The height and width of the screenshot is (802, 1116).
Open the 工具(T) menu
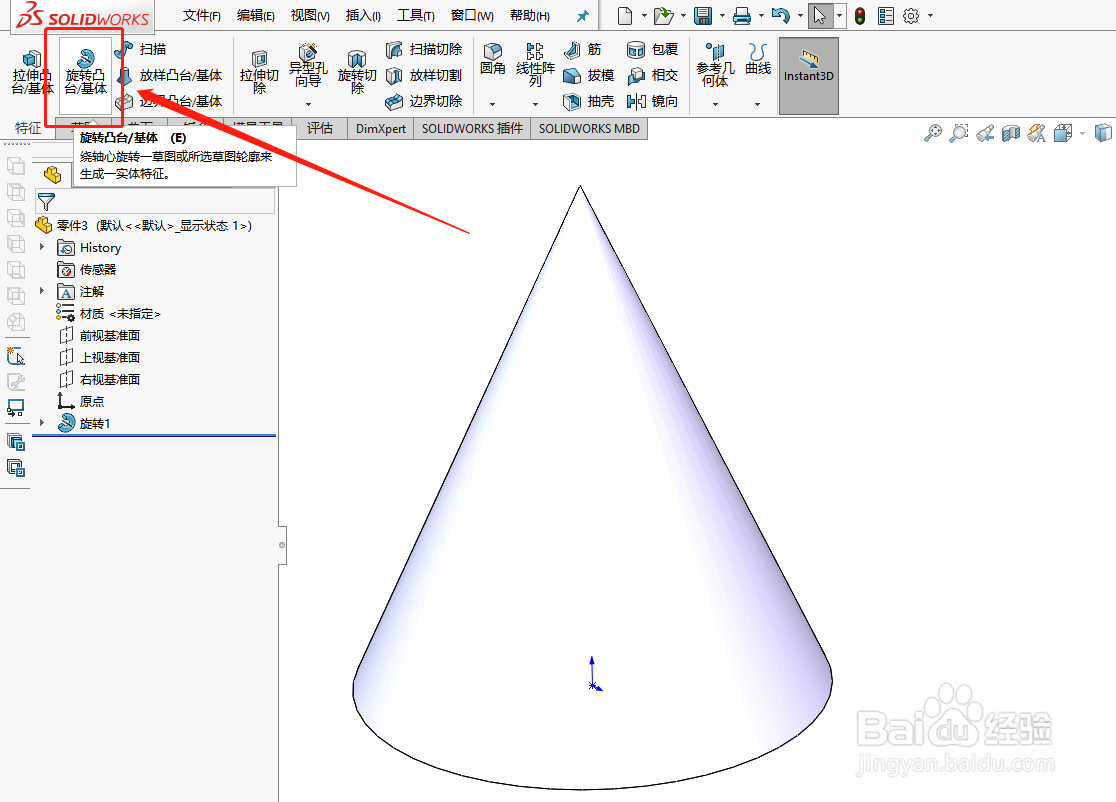(416, 16)
